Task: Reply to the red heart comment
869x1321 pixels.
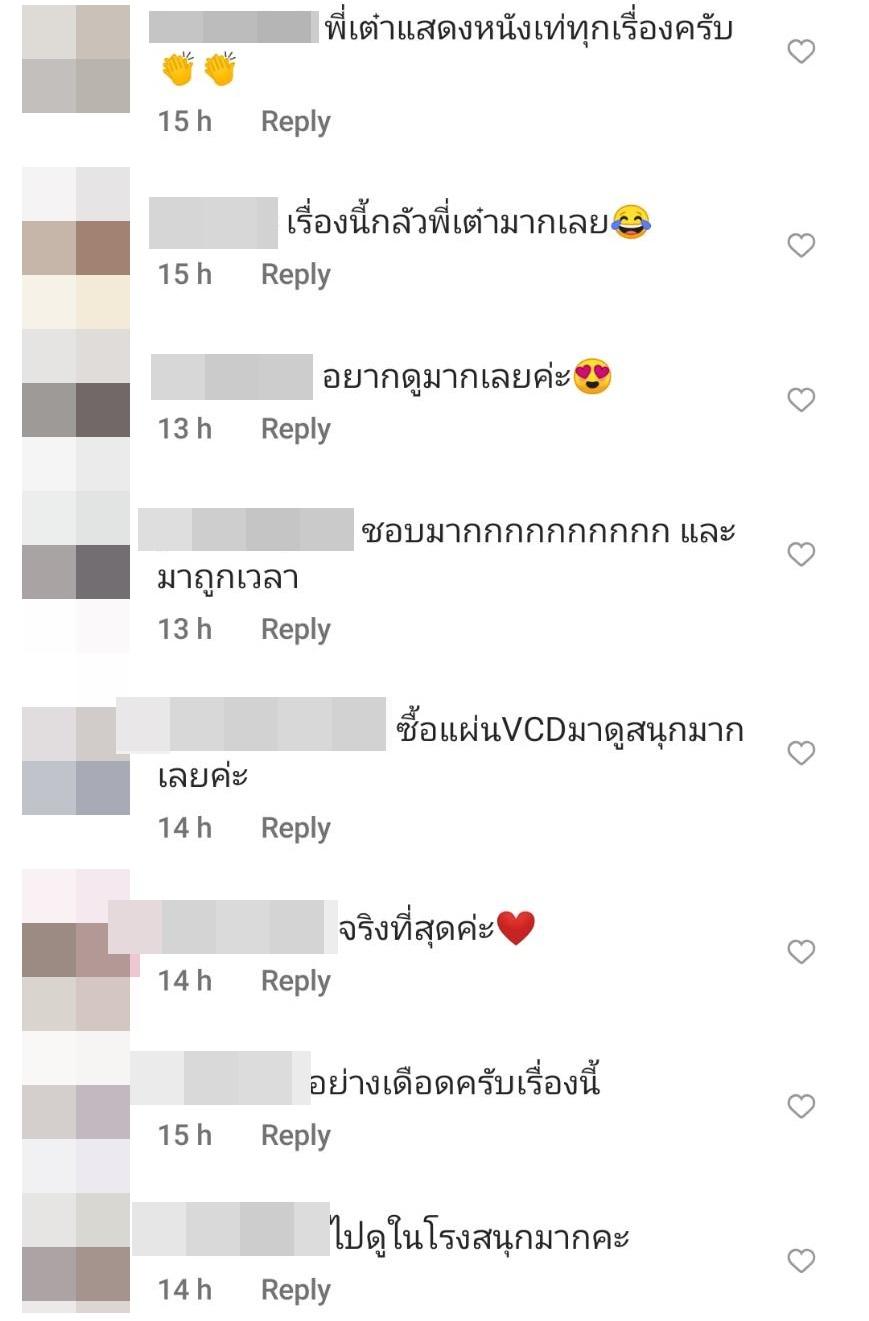Action: tap(295, 981)
